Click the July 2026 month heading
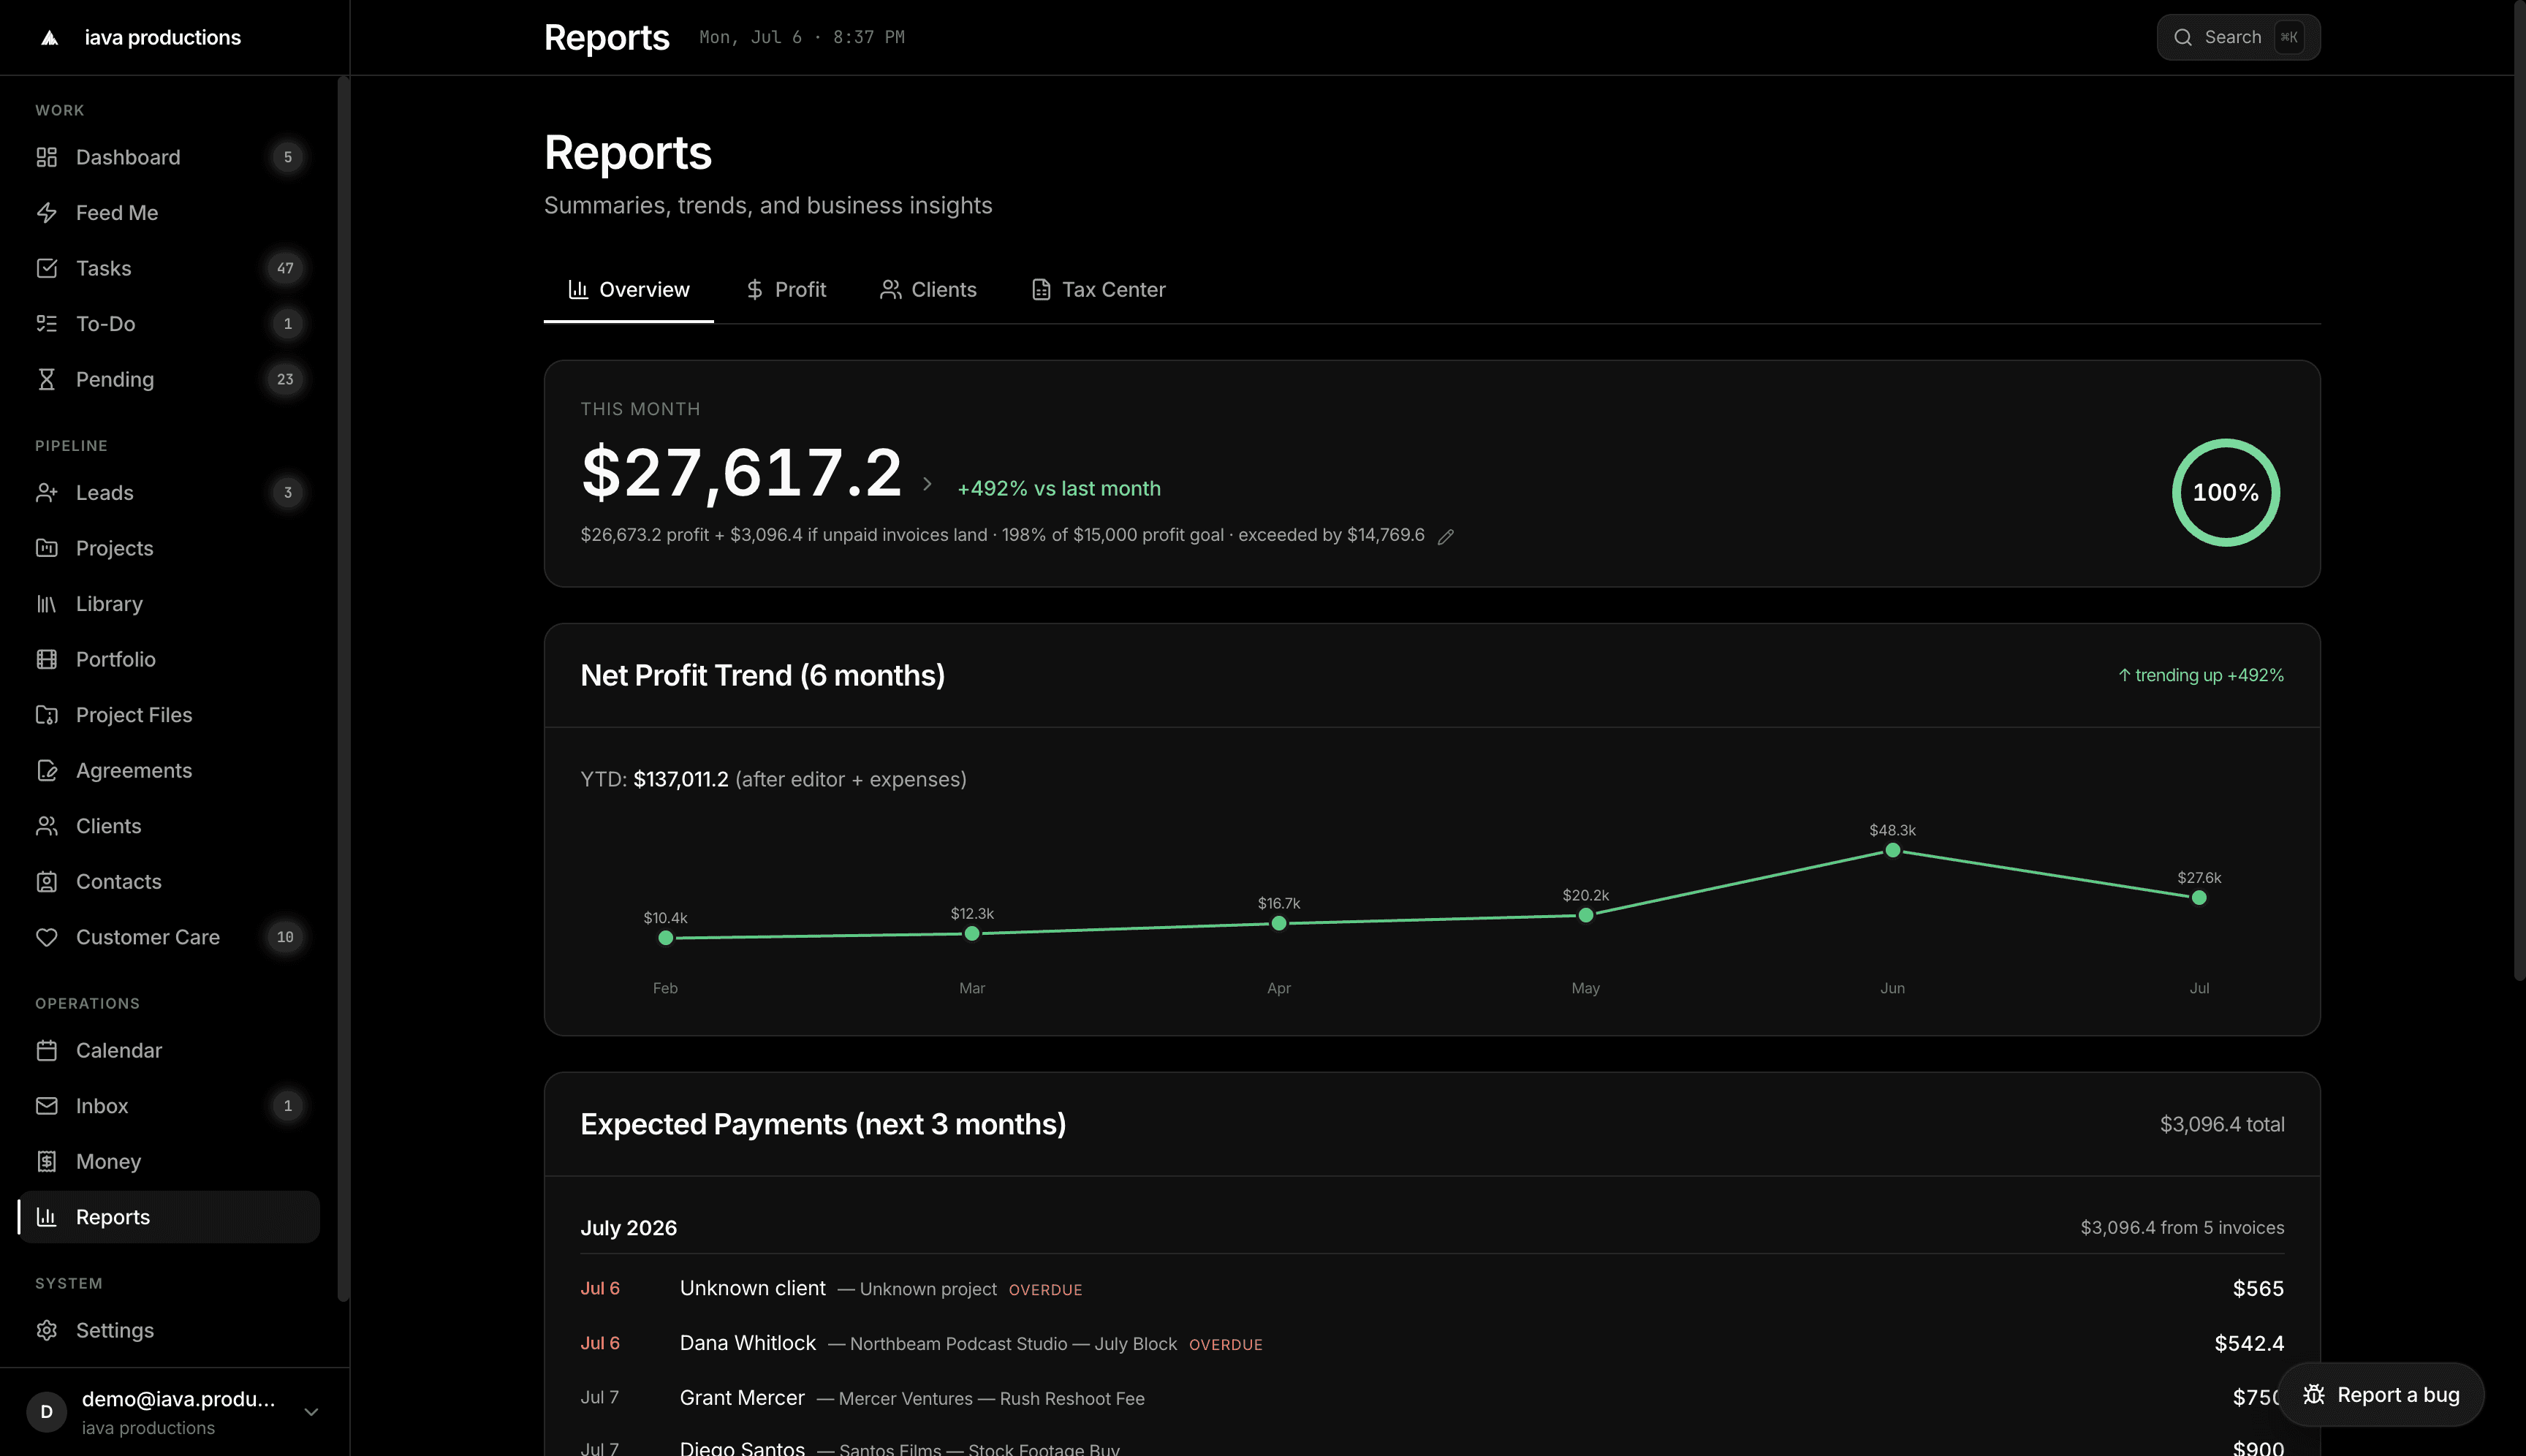This screenshot has height=1456, width=2526. coord(628,1228)
